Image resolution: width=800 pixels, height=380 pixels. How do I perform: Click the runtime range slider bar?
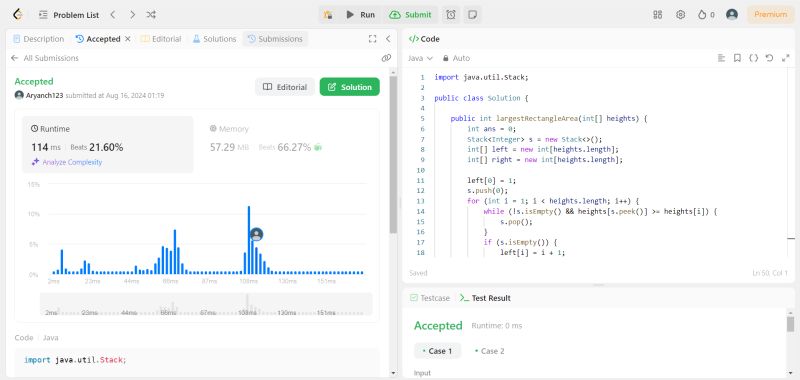click(x=206, y=304)
